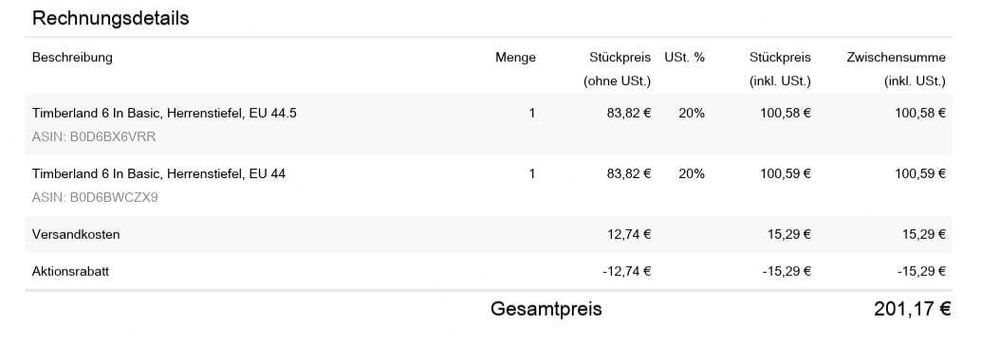
Task: Click the total amount 201,17 €
Action: (x=913, y=309)
